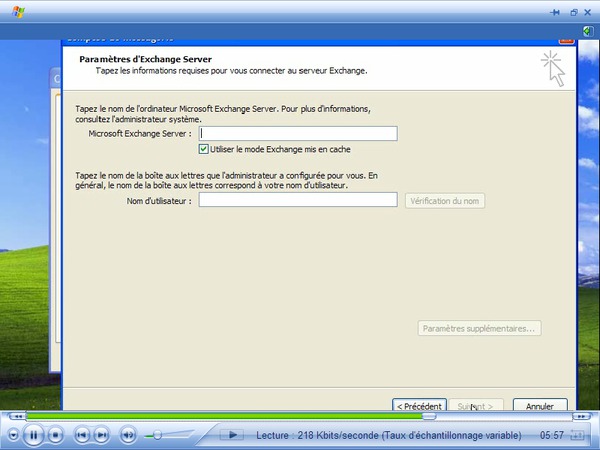Image resolution: width=600 pixels, height=450 pixels.
Task: Click the seek bar thumb
Action: [429, 416]
